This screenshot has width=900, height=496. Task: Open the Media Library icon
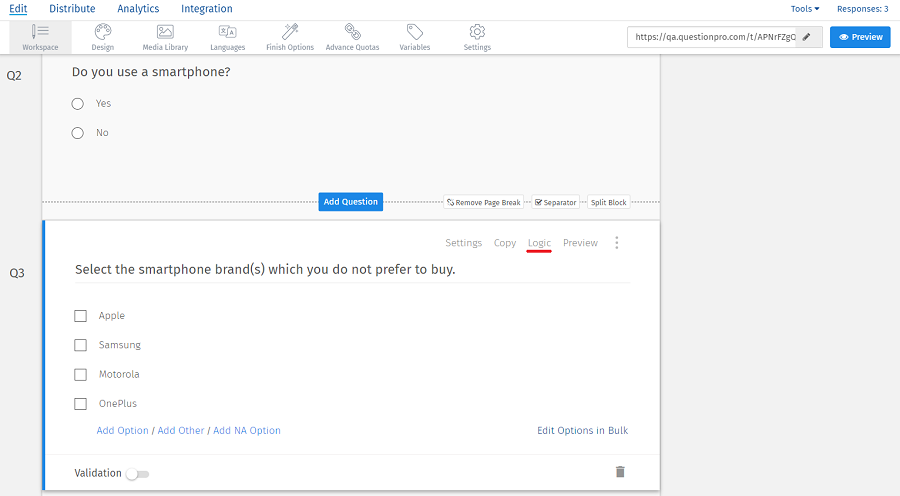pyautogui.click(x=165, y=32)
